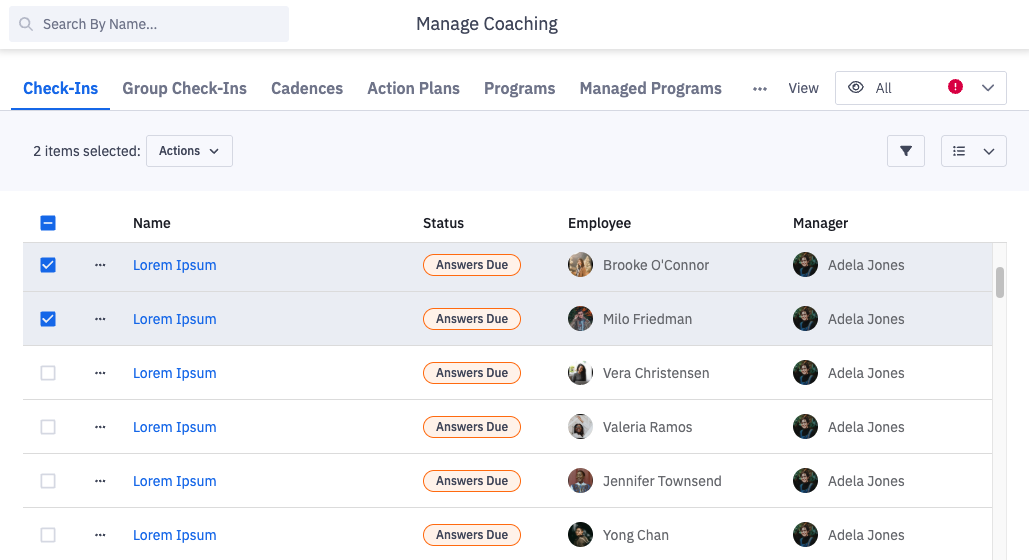Select Valeria Ramos row checkbox
Viewport: 1029px width, 560px height.
pyautogui.click(x=48, y=427)
